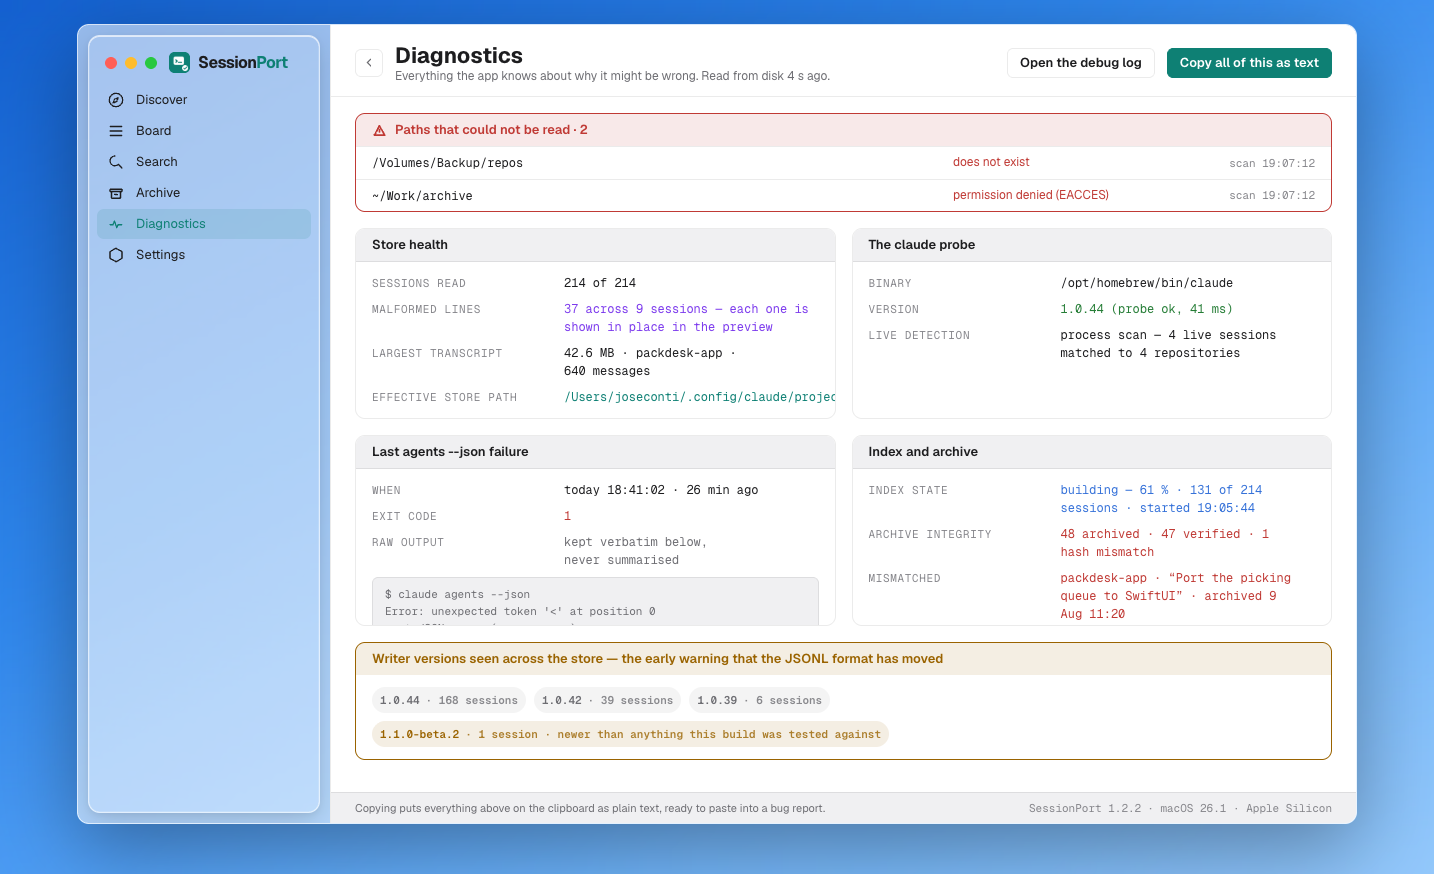Click the "214 of 214" sessions read value
Screen dimensions: 1434x874
pos(600,283)
